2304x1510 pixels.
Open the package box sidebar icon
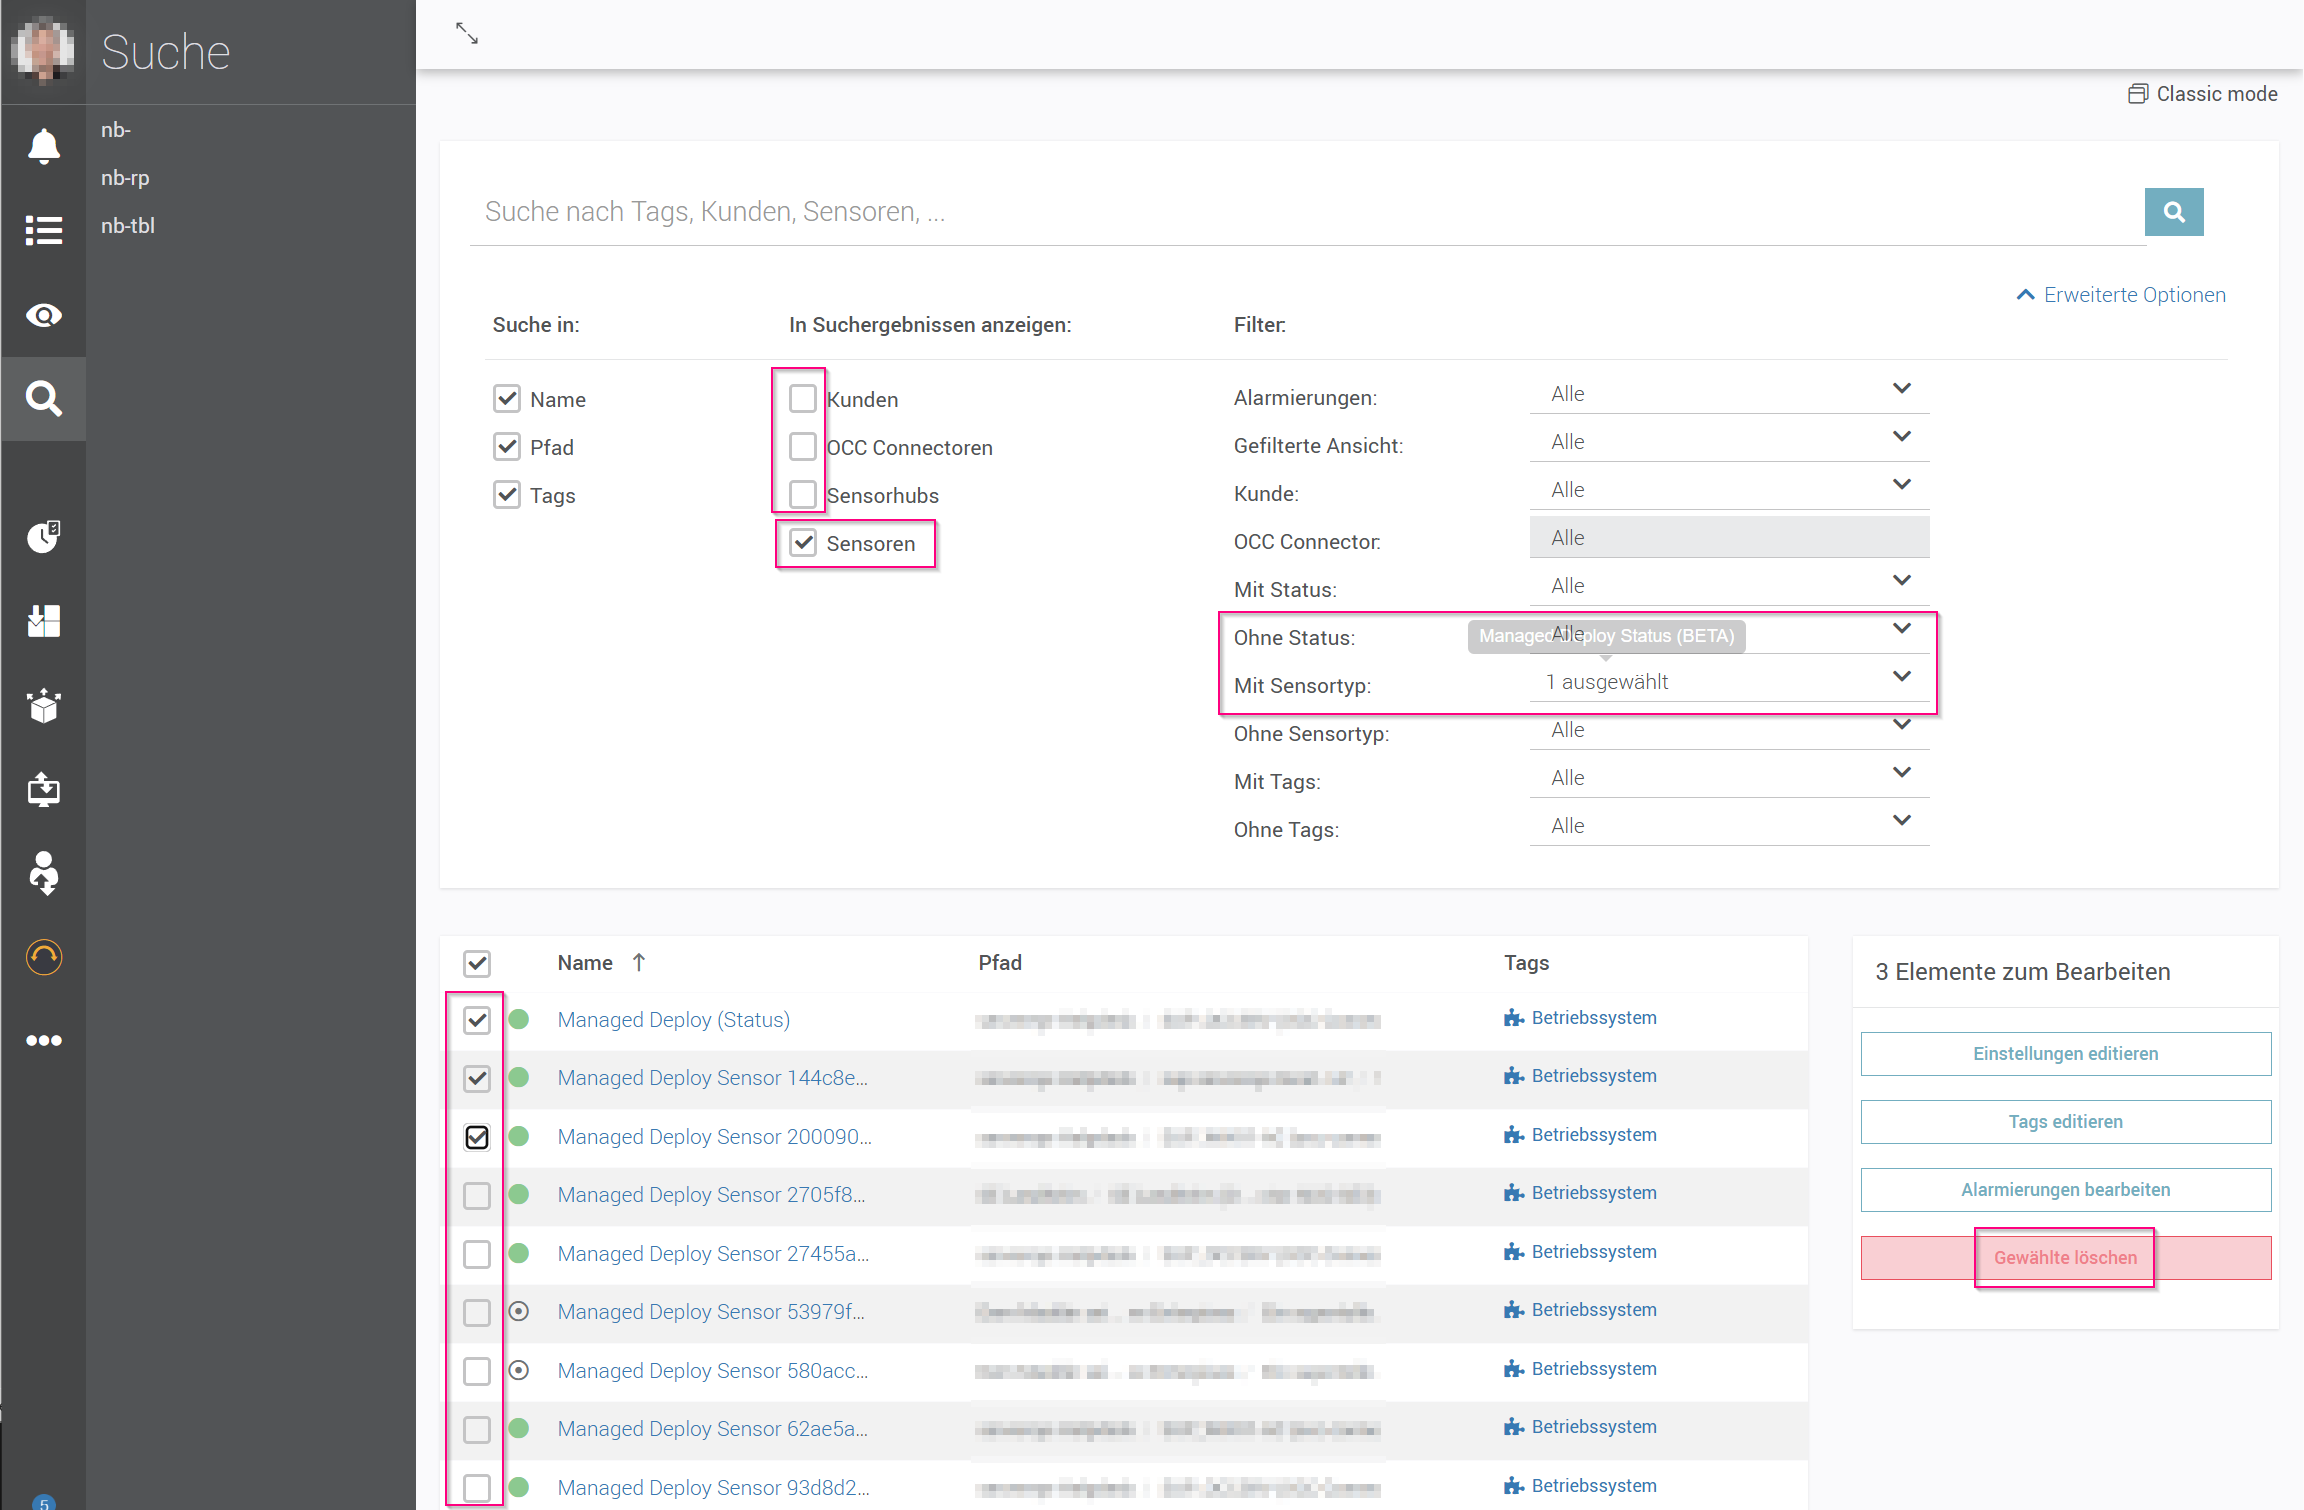click(x=43, y=706)
